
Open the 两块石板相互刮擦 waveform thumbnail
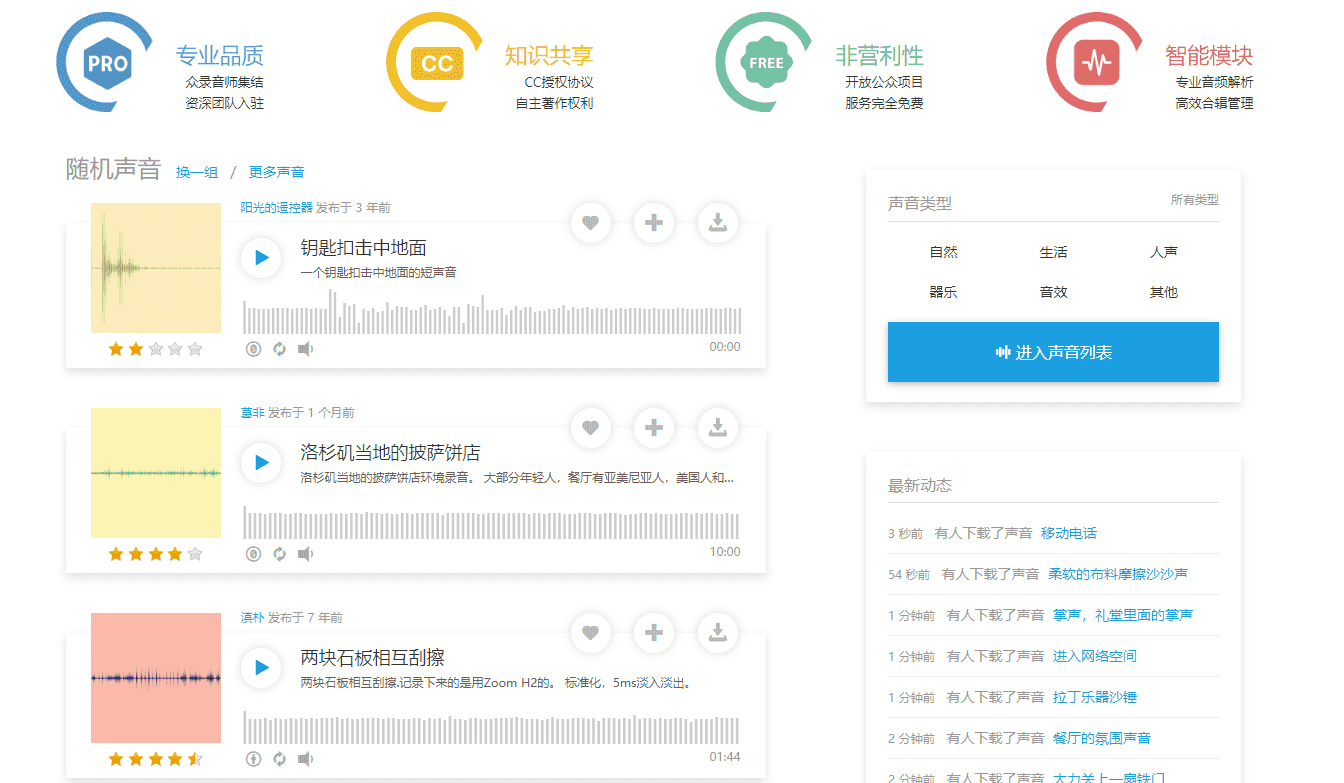tap(156, 678)
